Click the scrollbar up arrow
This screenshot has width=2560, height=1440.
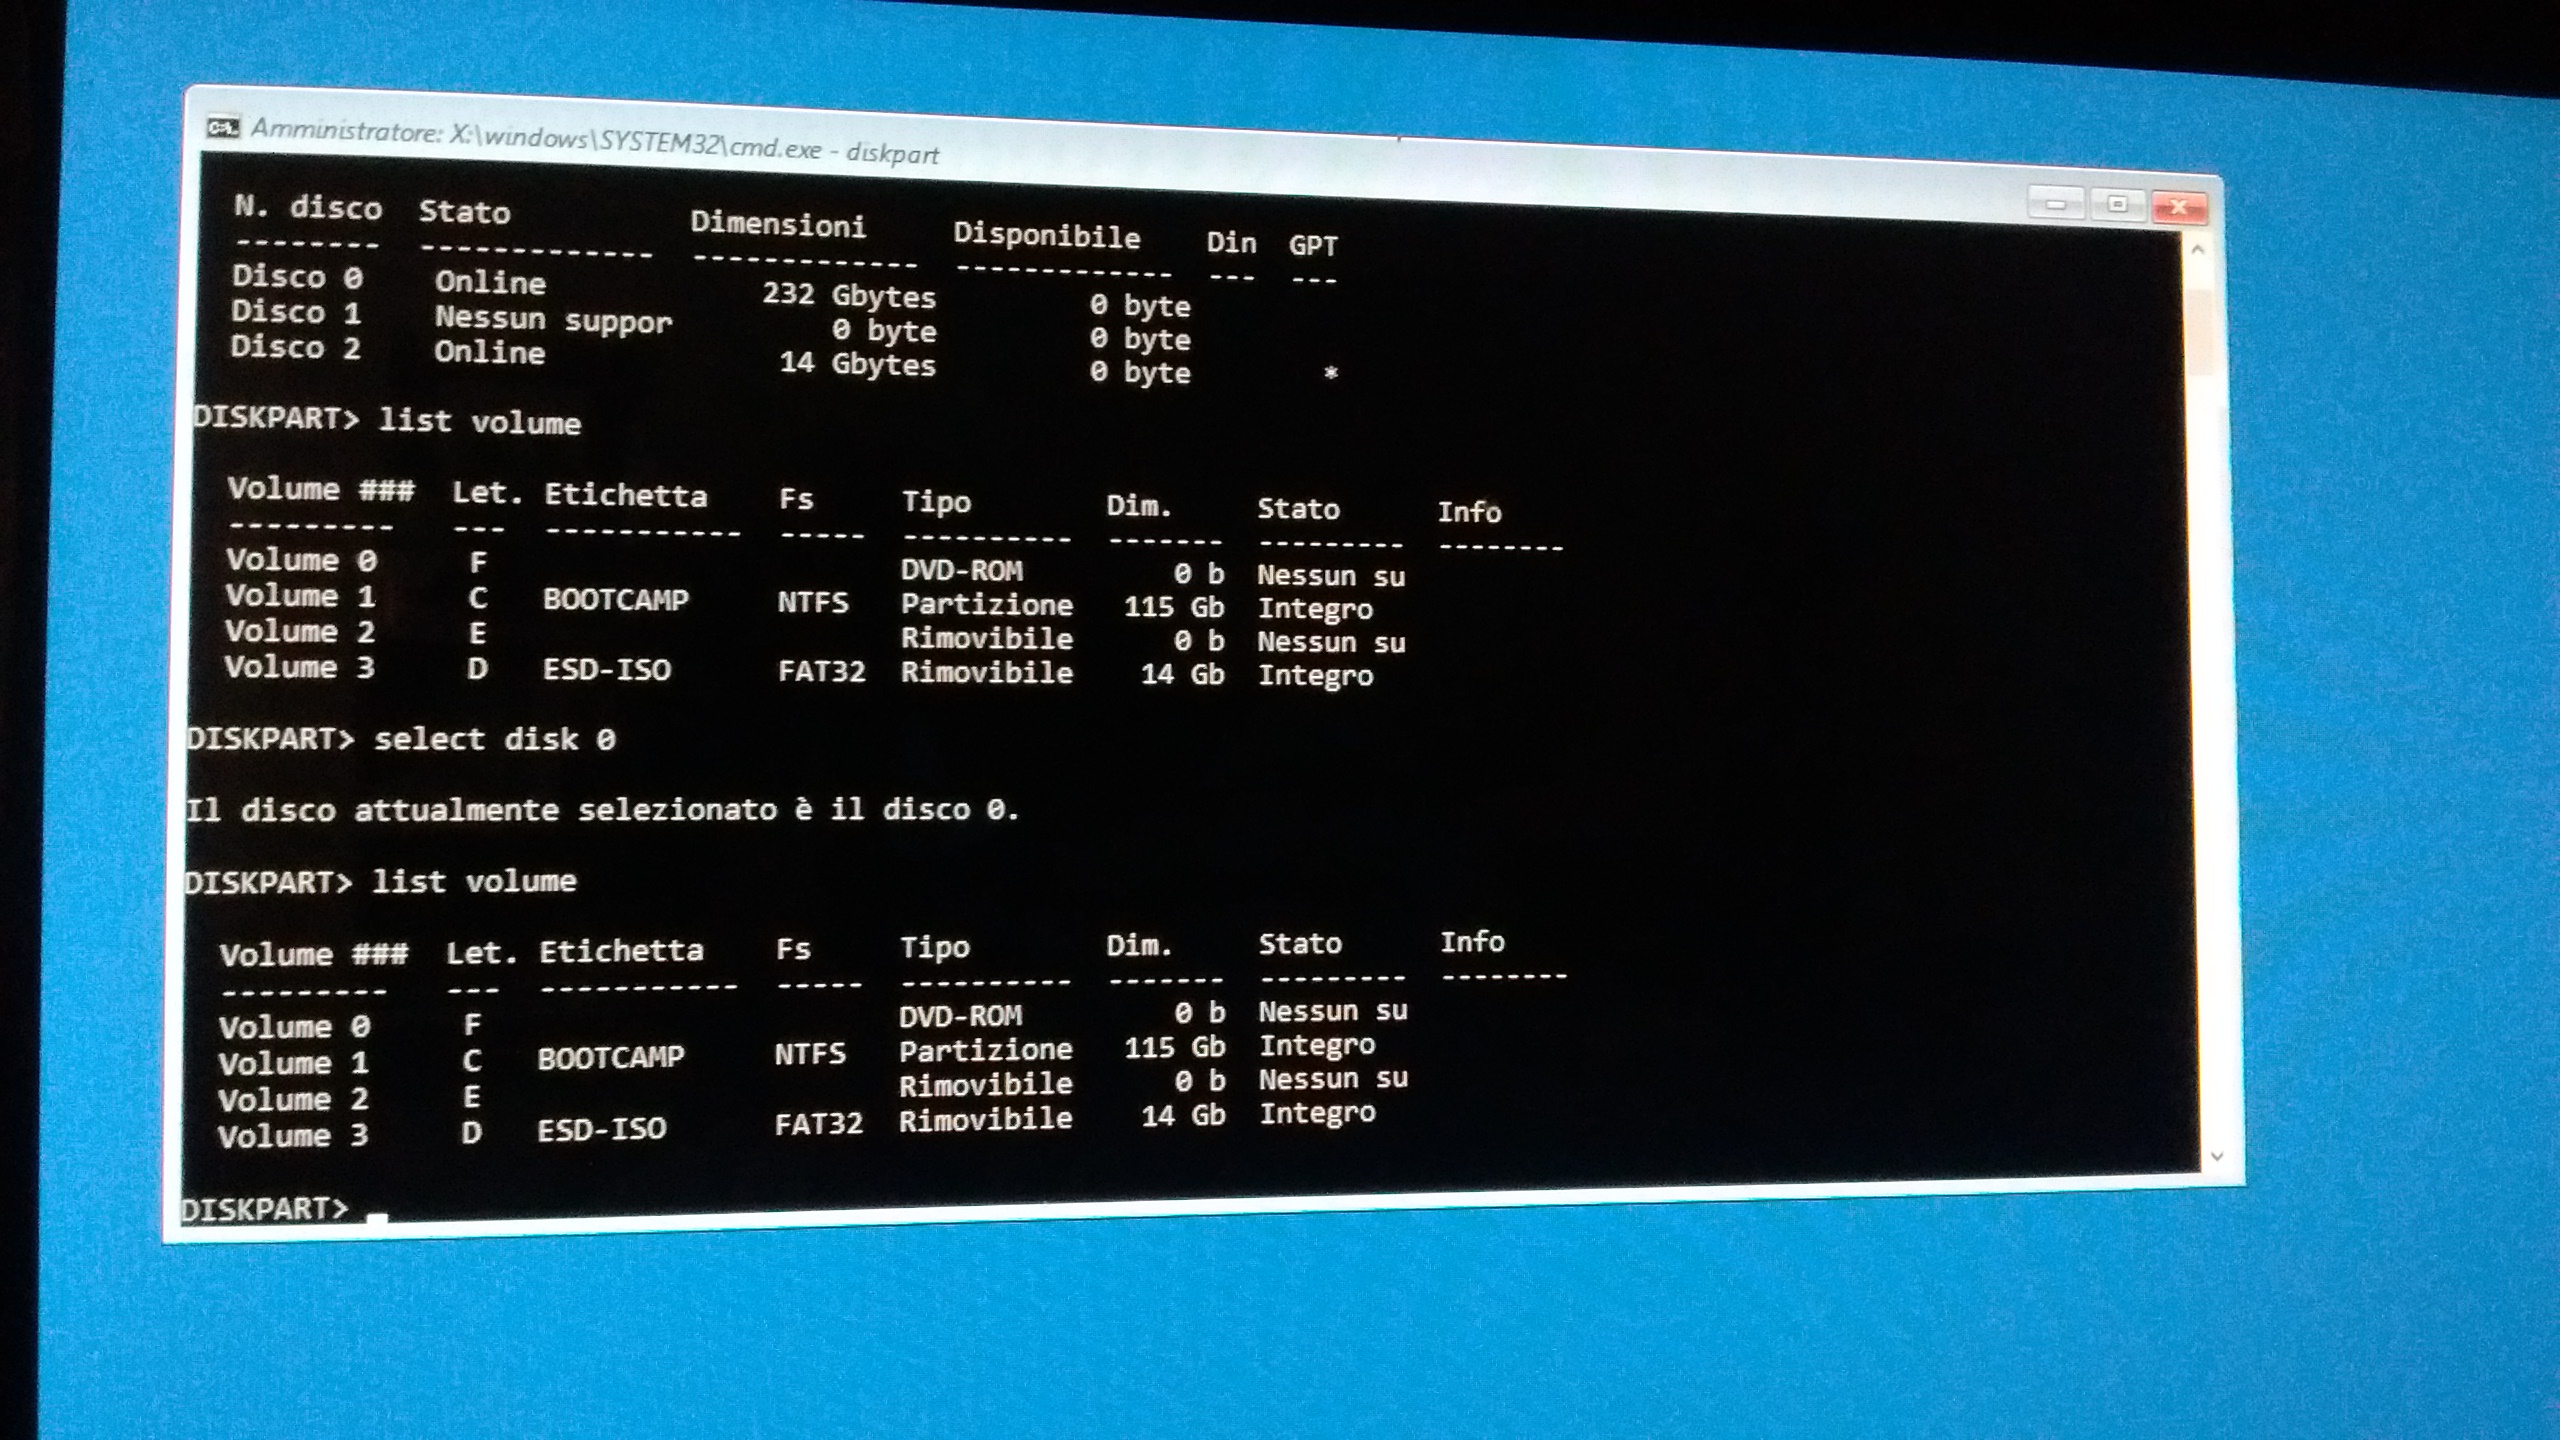(x=2197, y=249)
